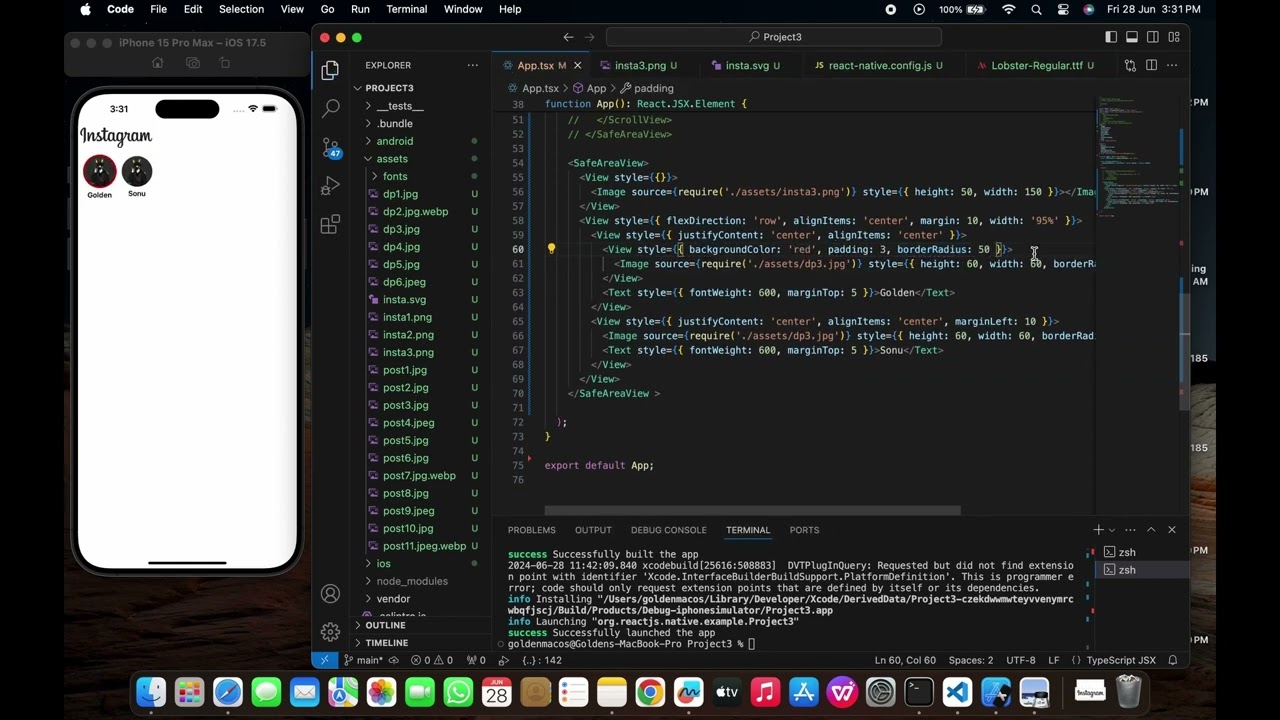The image size is (1280, 720).
Task: Open the DEBUG CONSOLE panel tab
Action: tap(668, 530)
